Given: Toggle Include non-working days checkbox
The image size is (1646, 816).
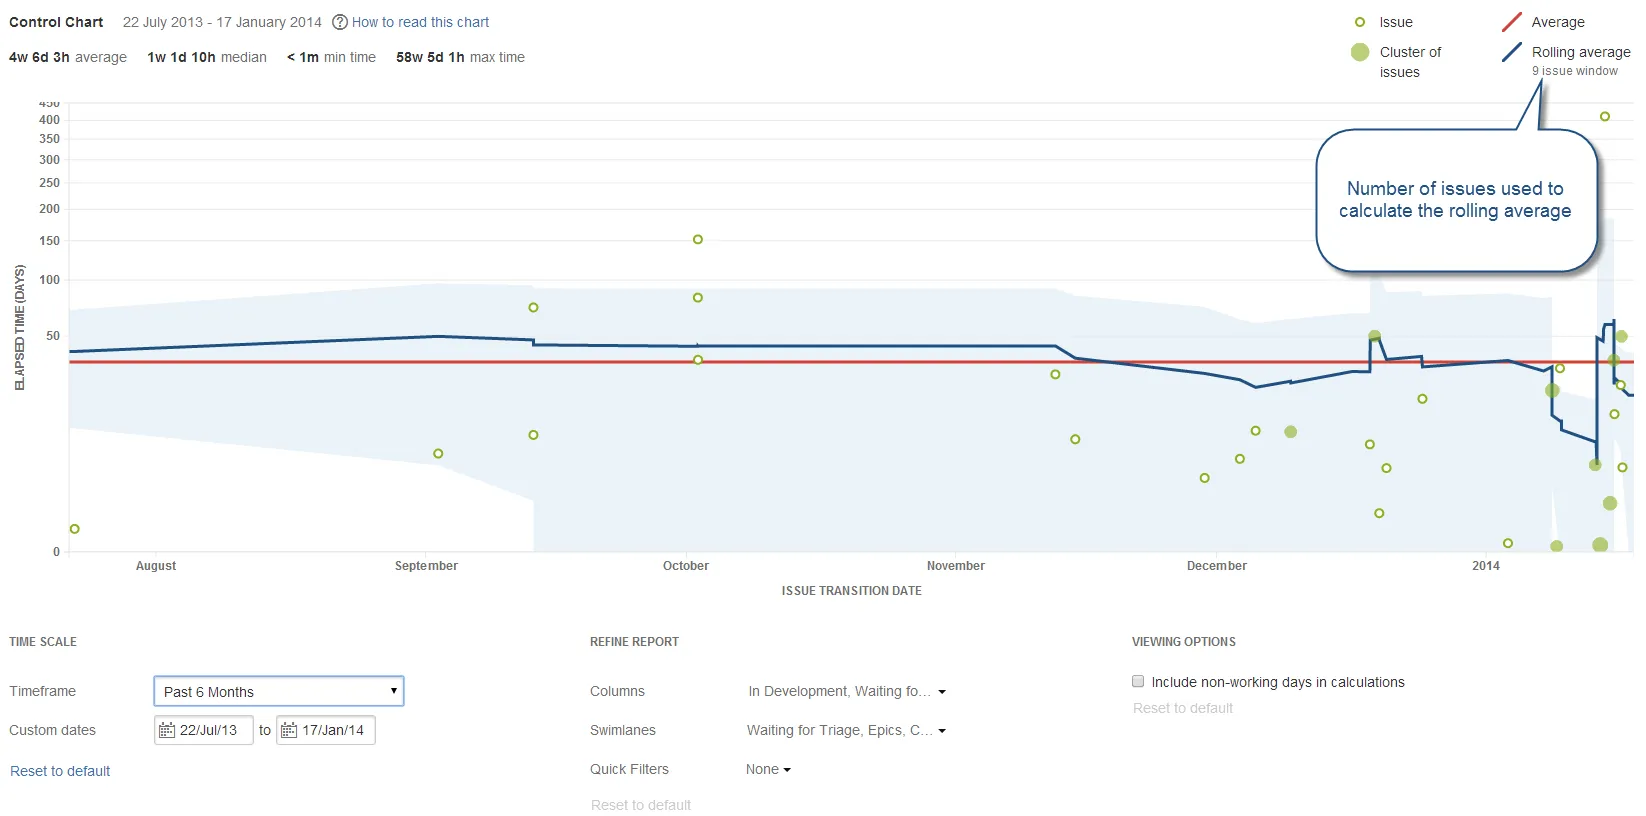Looking at the screenshot, I should [1138, 681].
